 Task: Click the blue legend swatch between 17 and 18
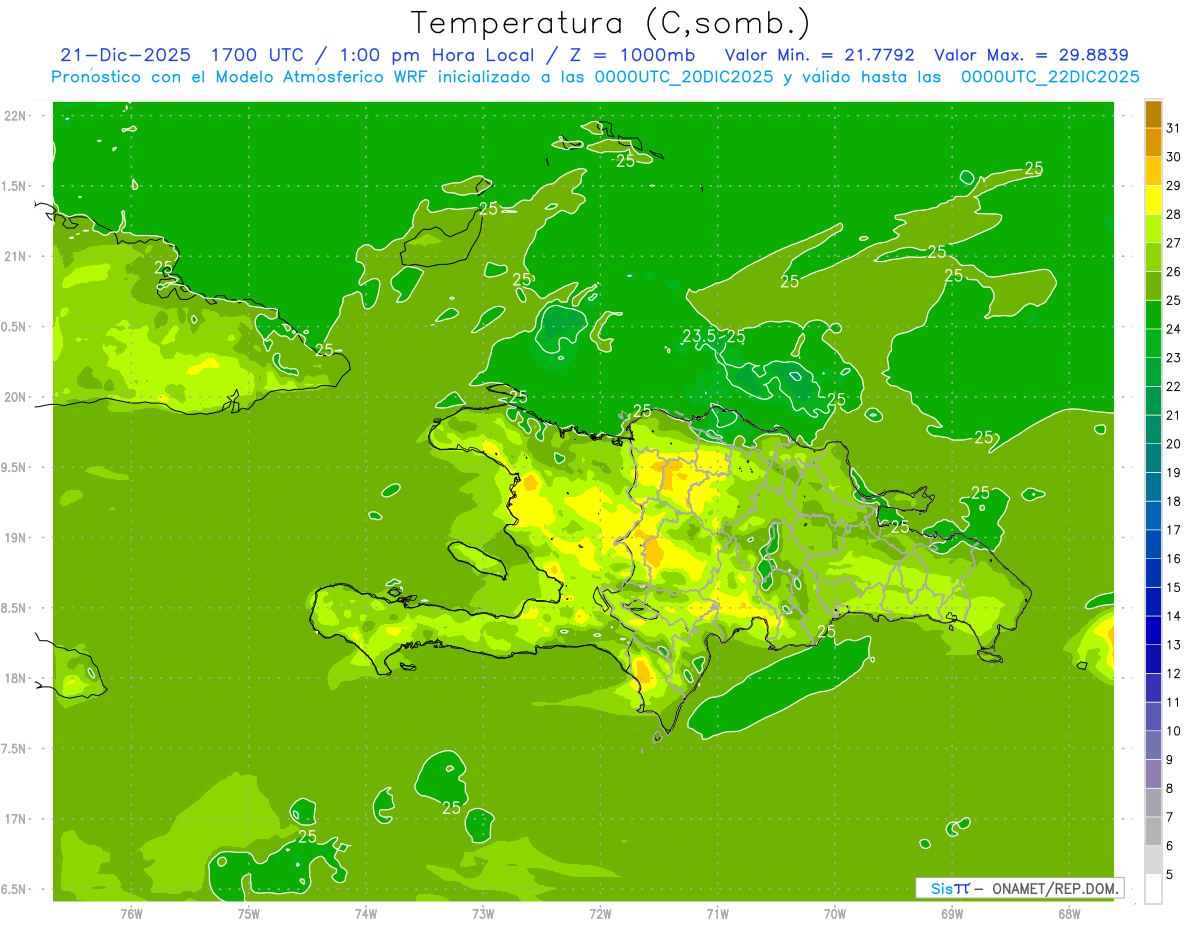(1153, 516)
